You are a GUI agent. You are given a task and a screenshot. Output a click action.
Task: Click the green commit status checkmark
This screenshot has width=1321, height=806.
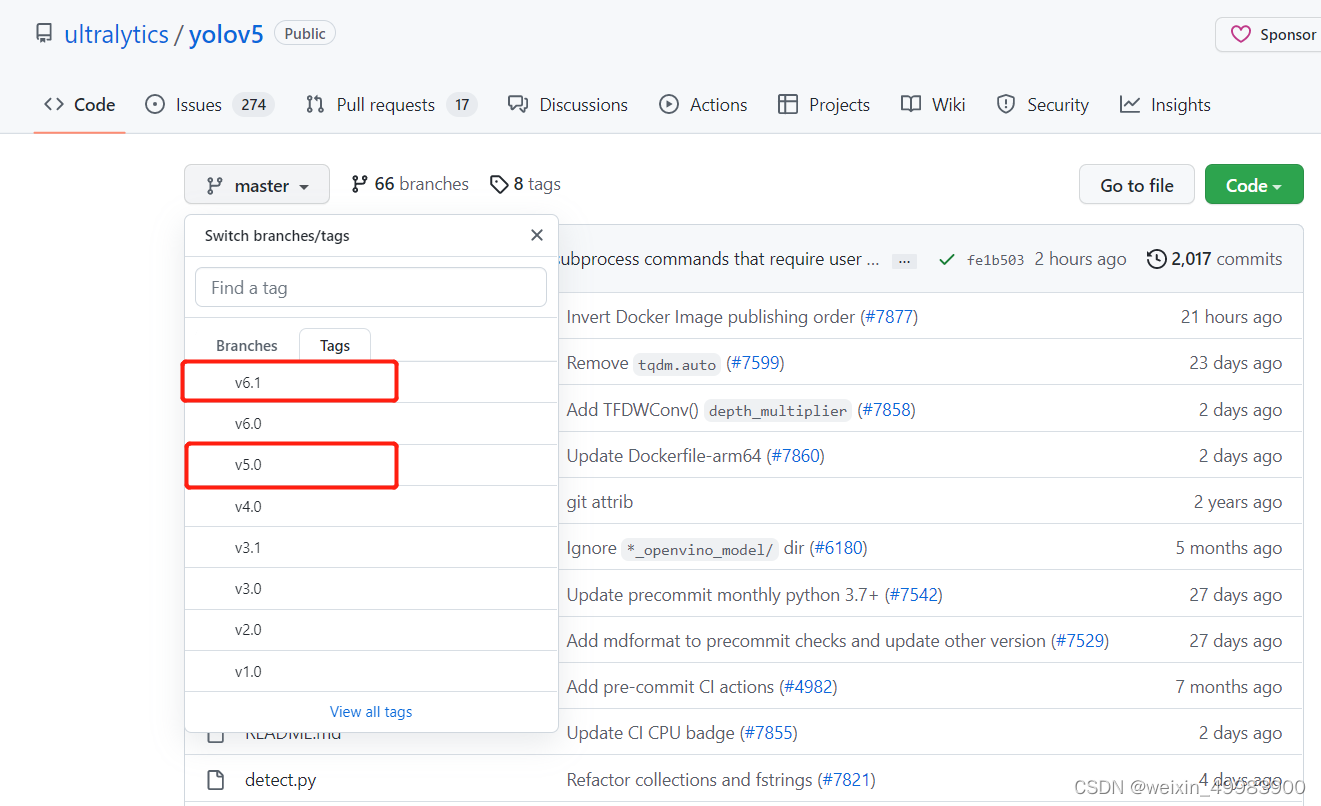click(946, 259)
